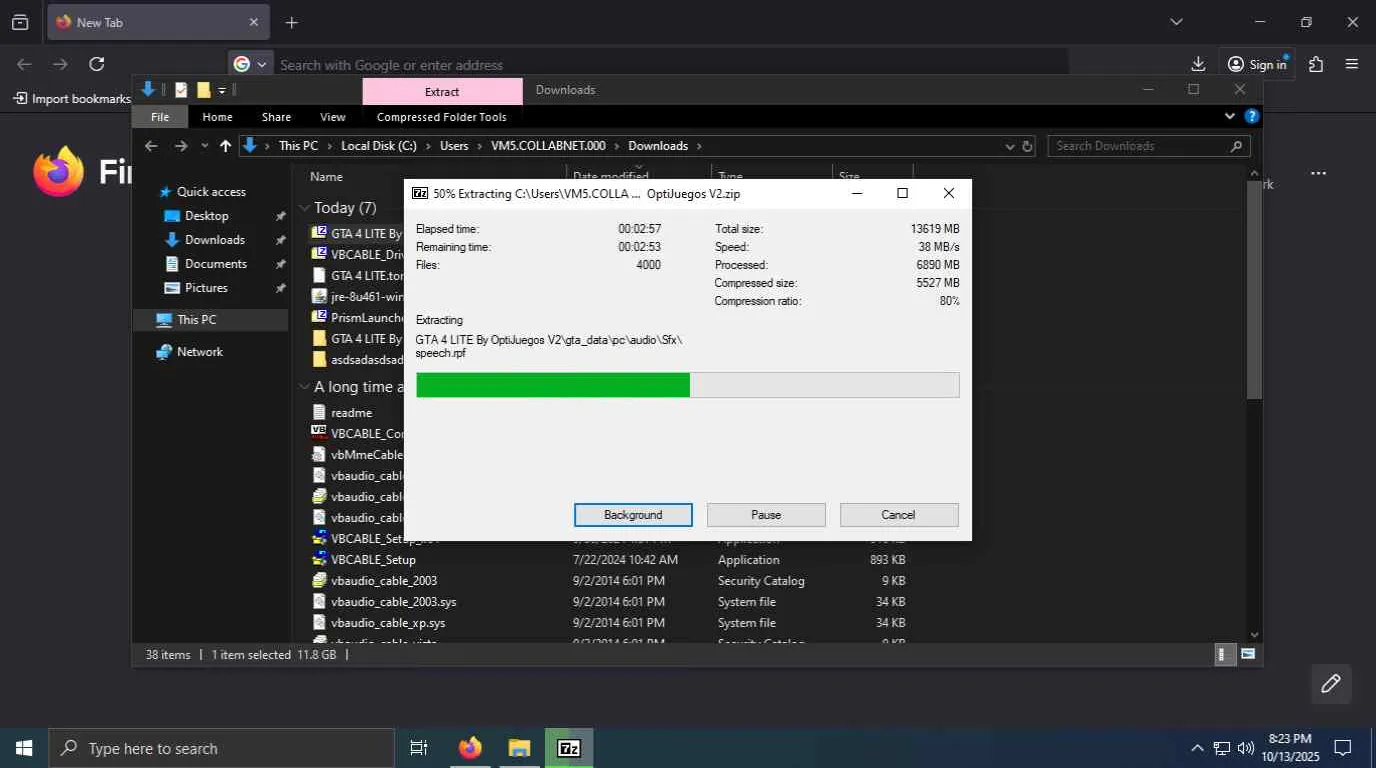The width and height of the screenshot is (1376, 768).
Task: Focus the Search Downloads box
Action: [x=1148, y=146]
